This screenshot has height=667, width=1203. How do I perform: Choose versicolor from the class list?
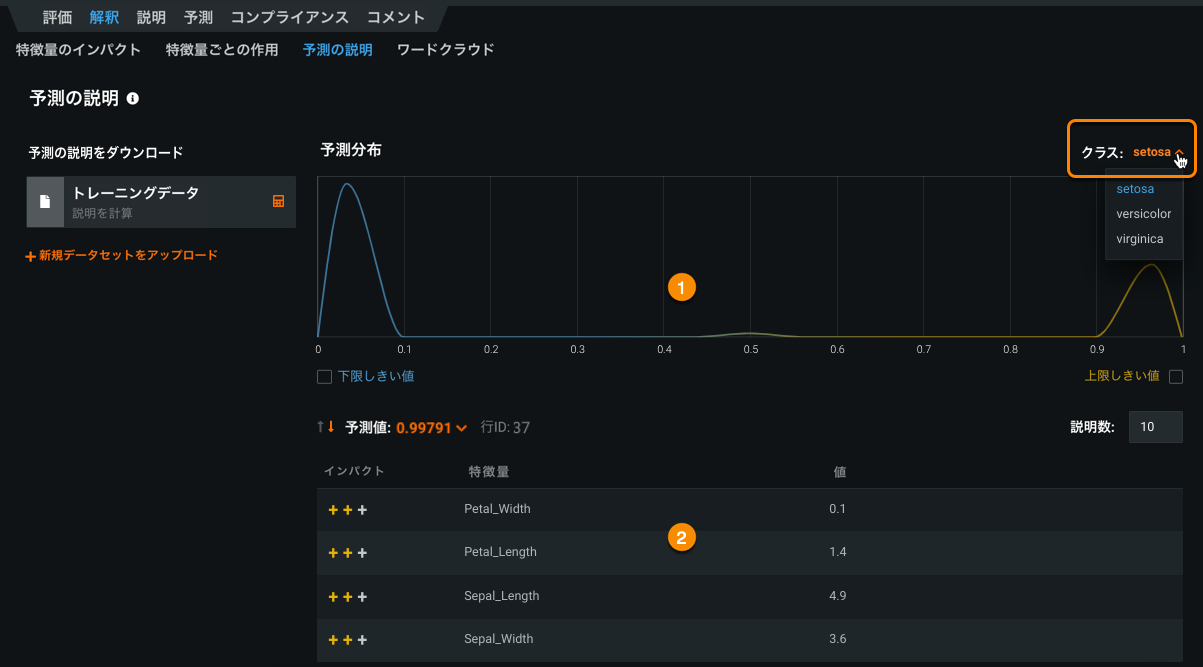[x=1143, y=214]
